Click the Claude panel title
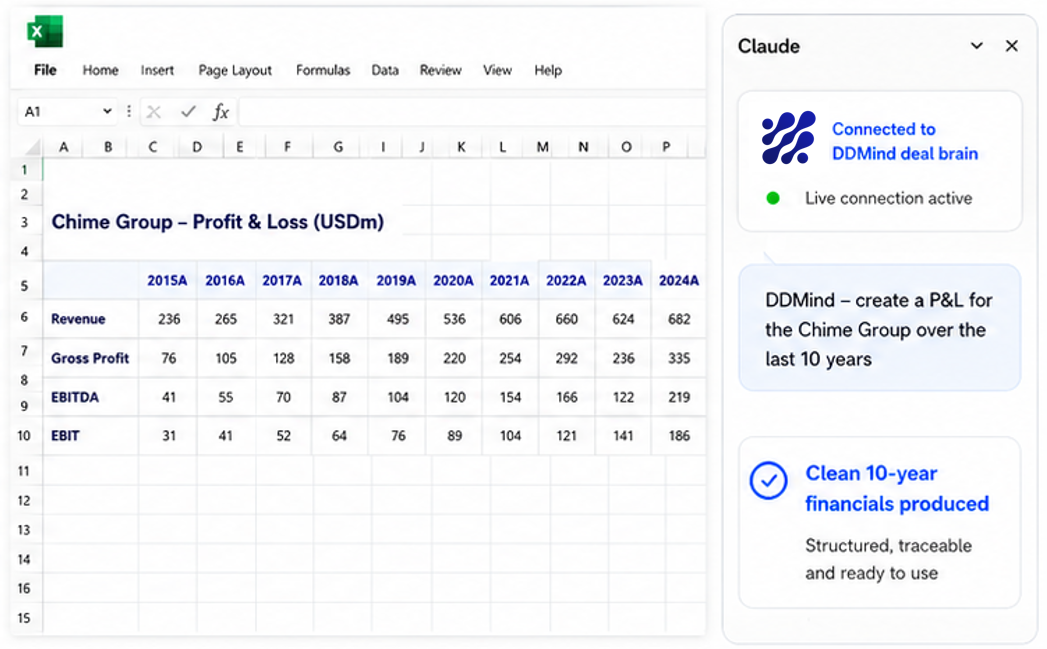 pos(769,46)
